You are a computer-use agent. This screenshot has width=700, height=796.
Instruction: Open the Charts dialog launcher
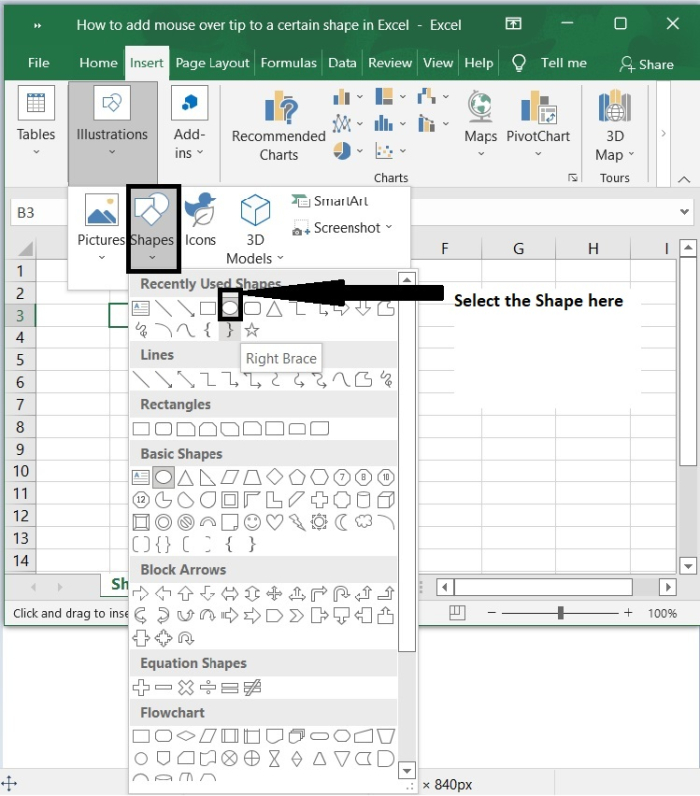click(573, 178)
